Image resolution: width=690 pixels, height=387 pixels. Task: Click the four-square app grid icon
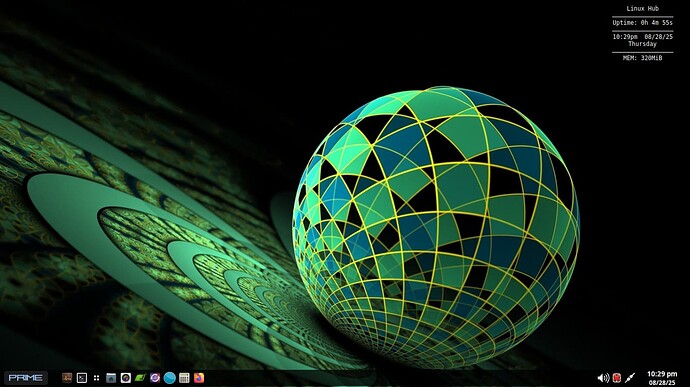pos(96,378)
